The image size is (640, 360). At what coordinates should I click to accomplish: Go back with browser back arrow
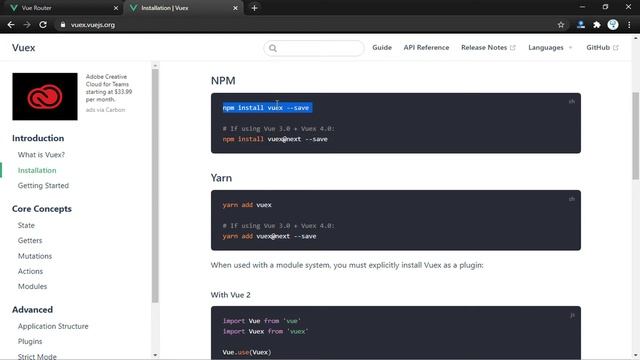[x=11, y=25]
